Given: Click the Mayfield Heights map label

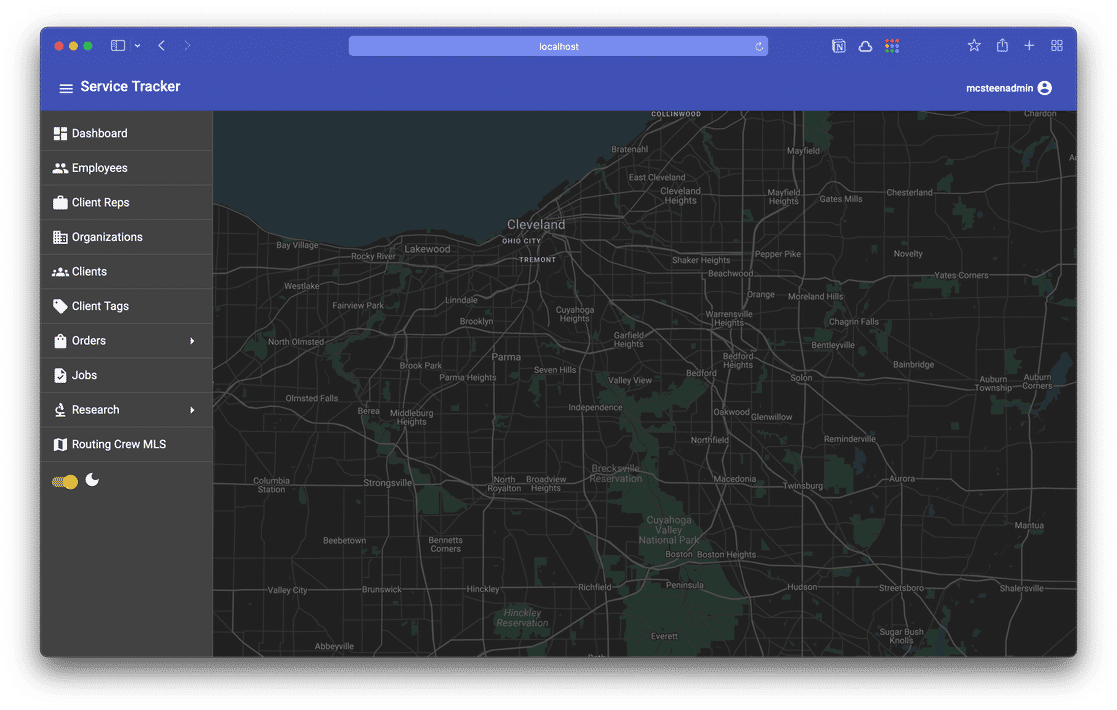Looking at the screenshot, I should (784, 197).
